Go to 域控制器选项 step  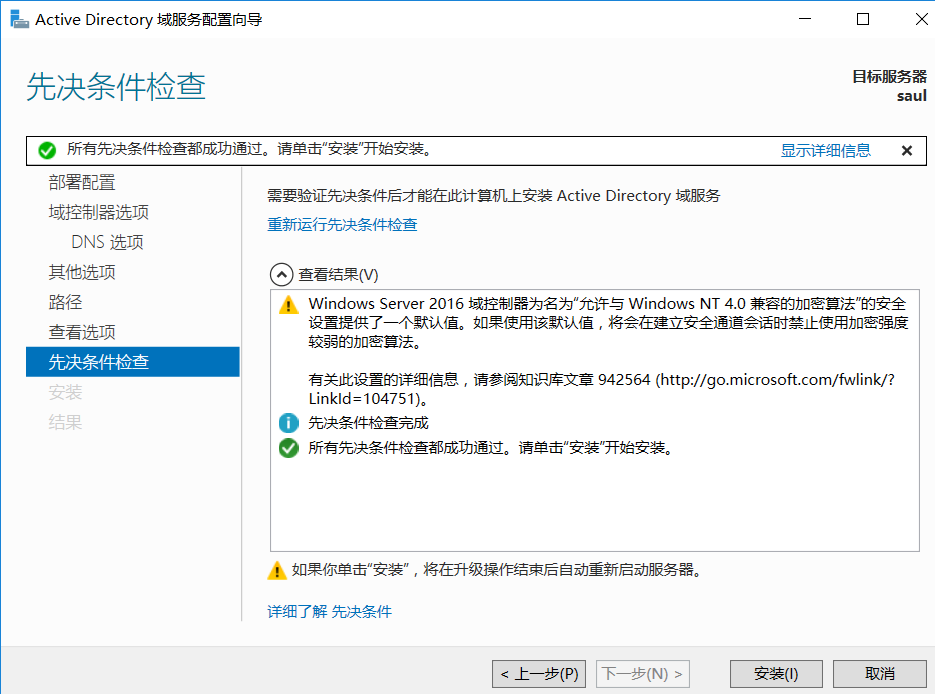point(99,212)
